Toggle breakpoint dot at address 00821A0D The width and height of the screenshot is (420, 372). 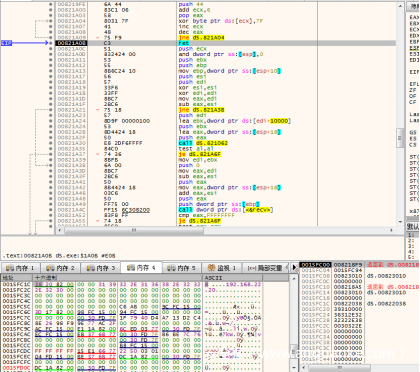51,54
